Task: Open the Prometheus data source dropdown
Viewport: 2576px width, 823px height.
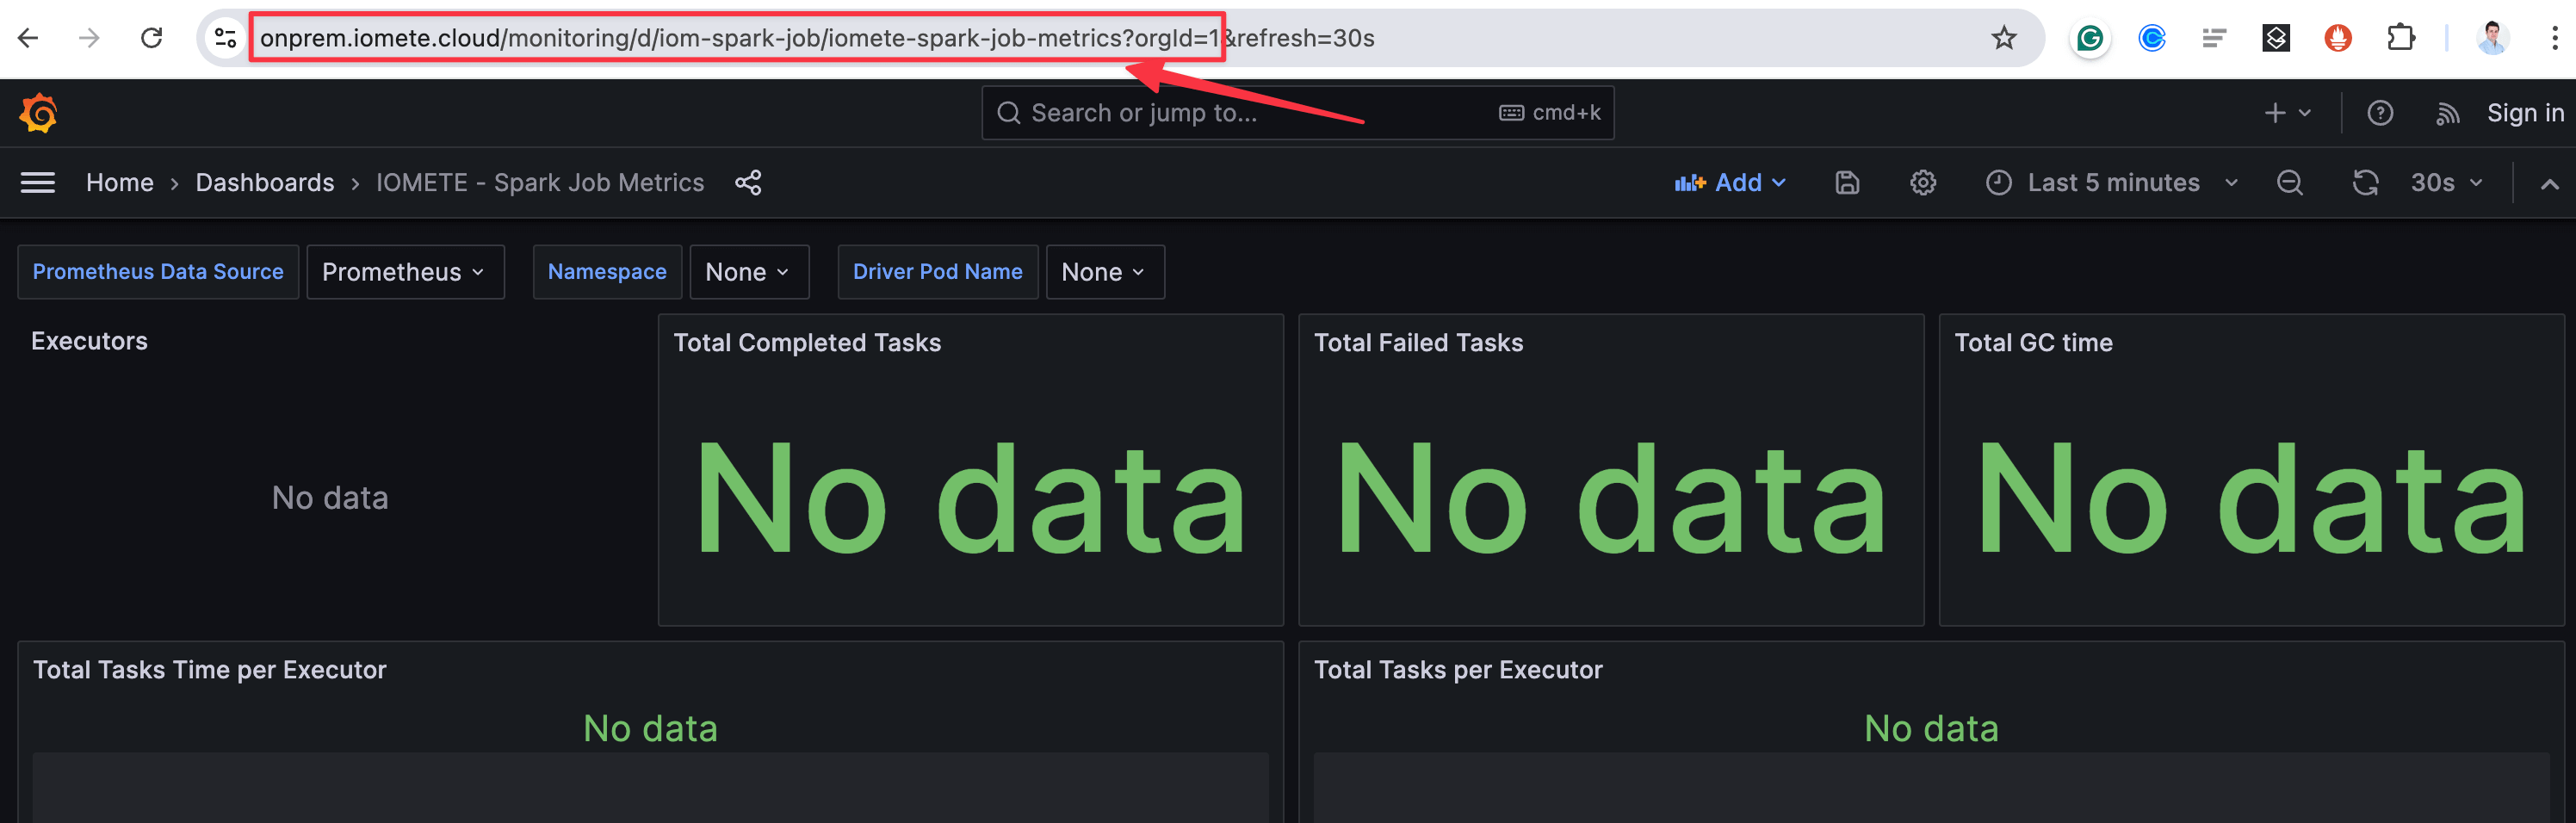Action: (405, 272)
